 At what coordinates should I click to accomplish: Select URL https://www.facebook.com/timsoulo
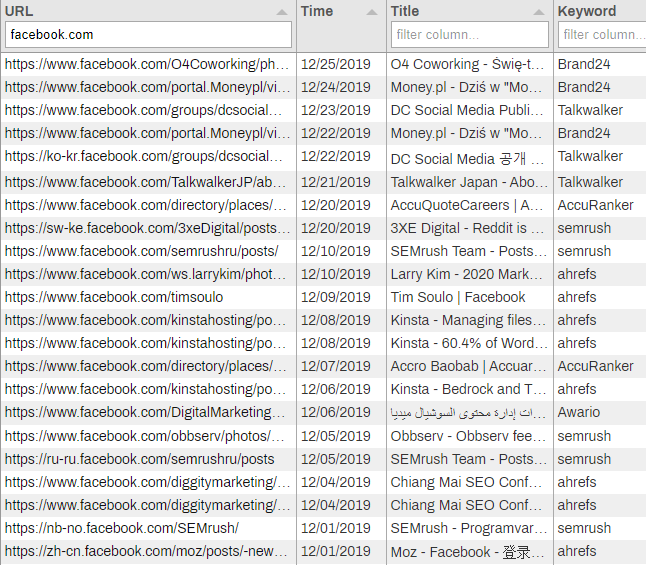click(114, 297)
